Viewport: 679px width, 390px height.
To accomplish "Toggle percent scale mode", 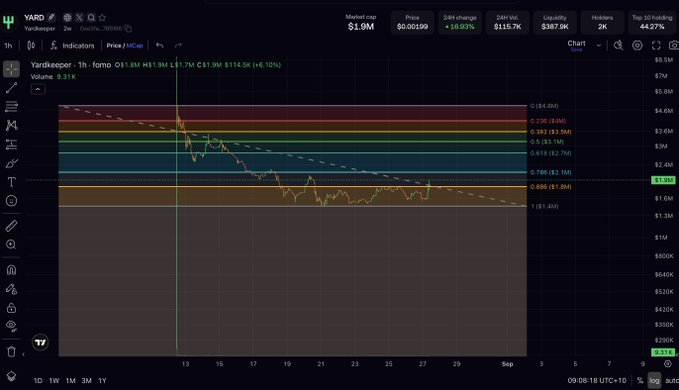I will pos(640,380).
